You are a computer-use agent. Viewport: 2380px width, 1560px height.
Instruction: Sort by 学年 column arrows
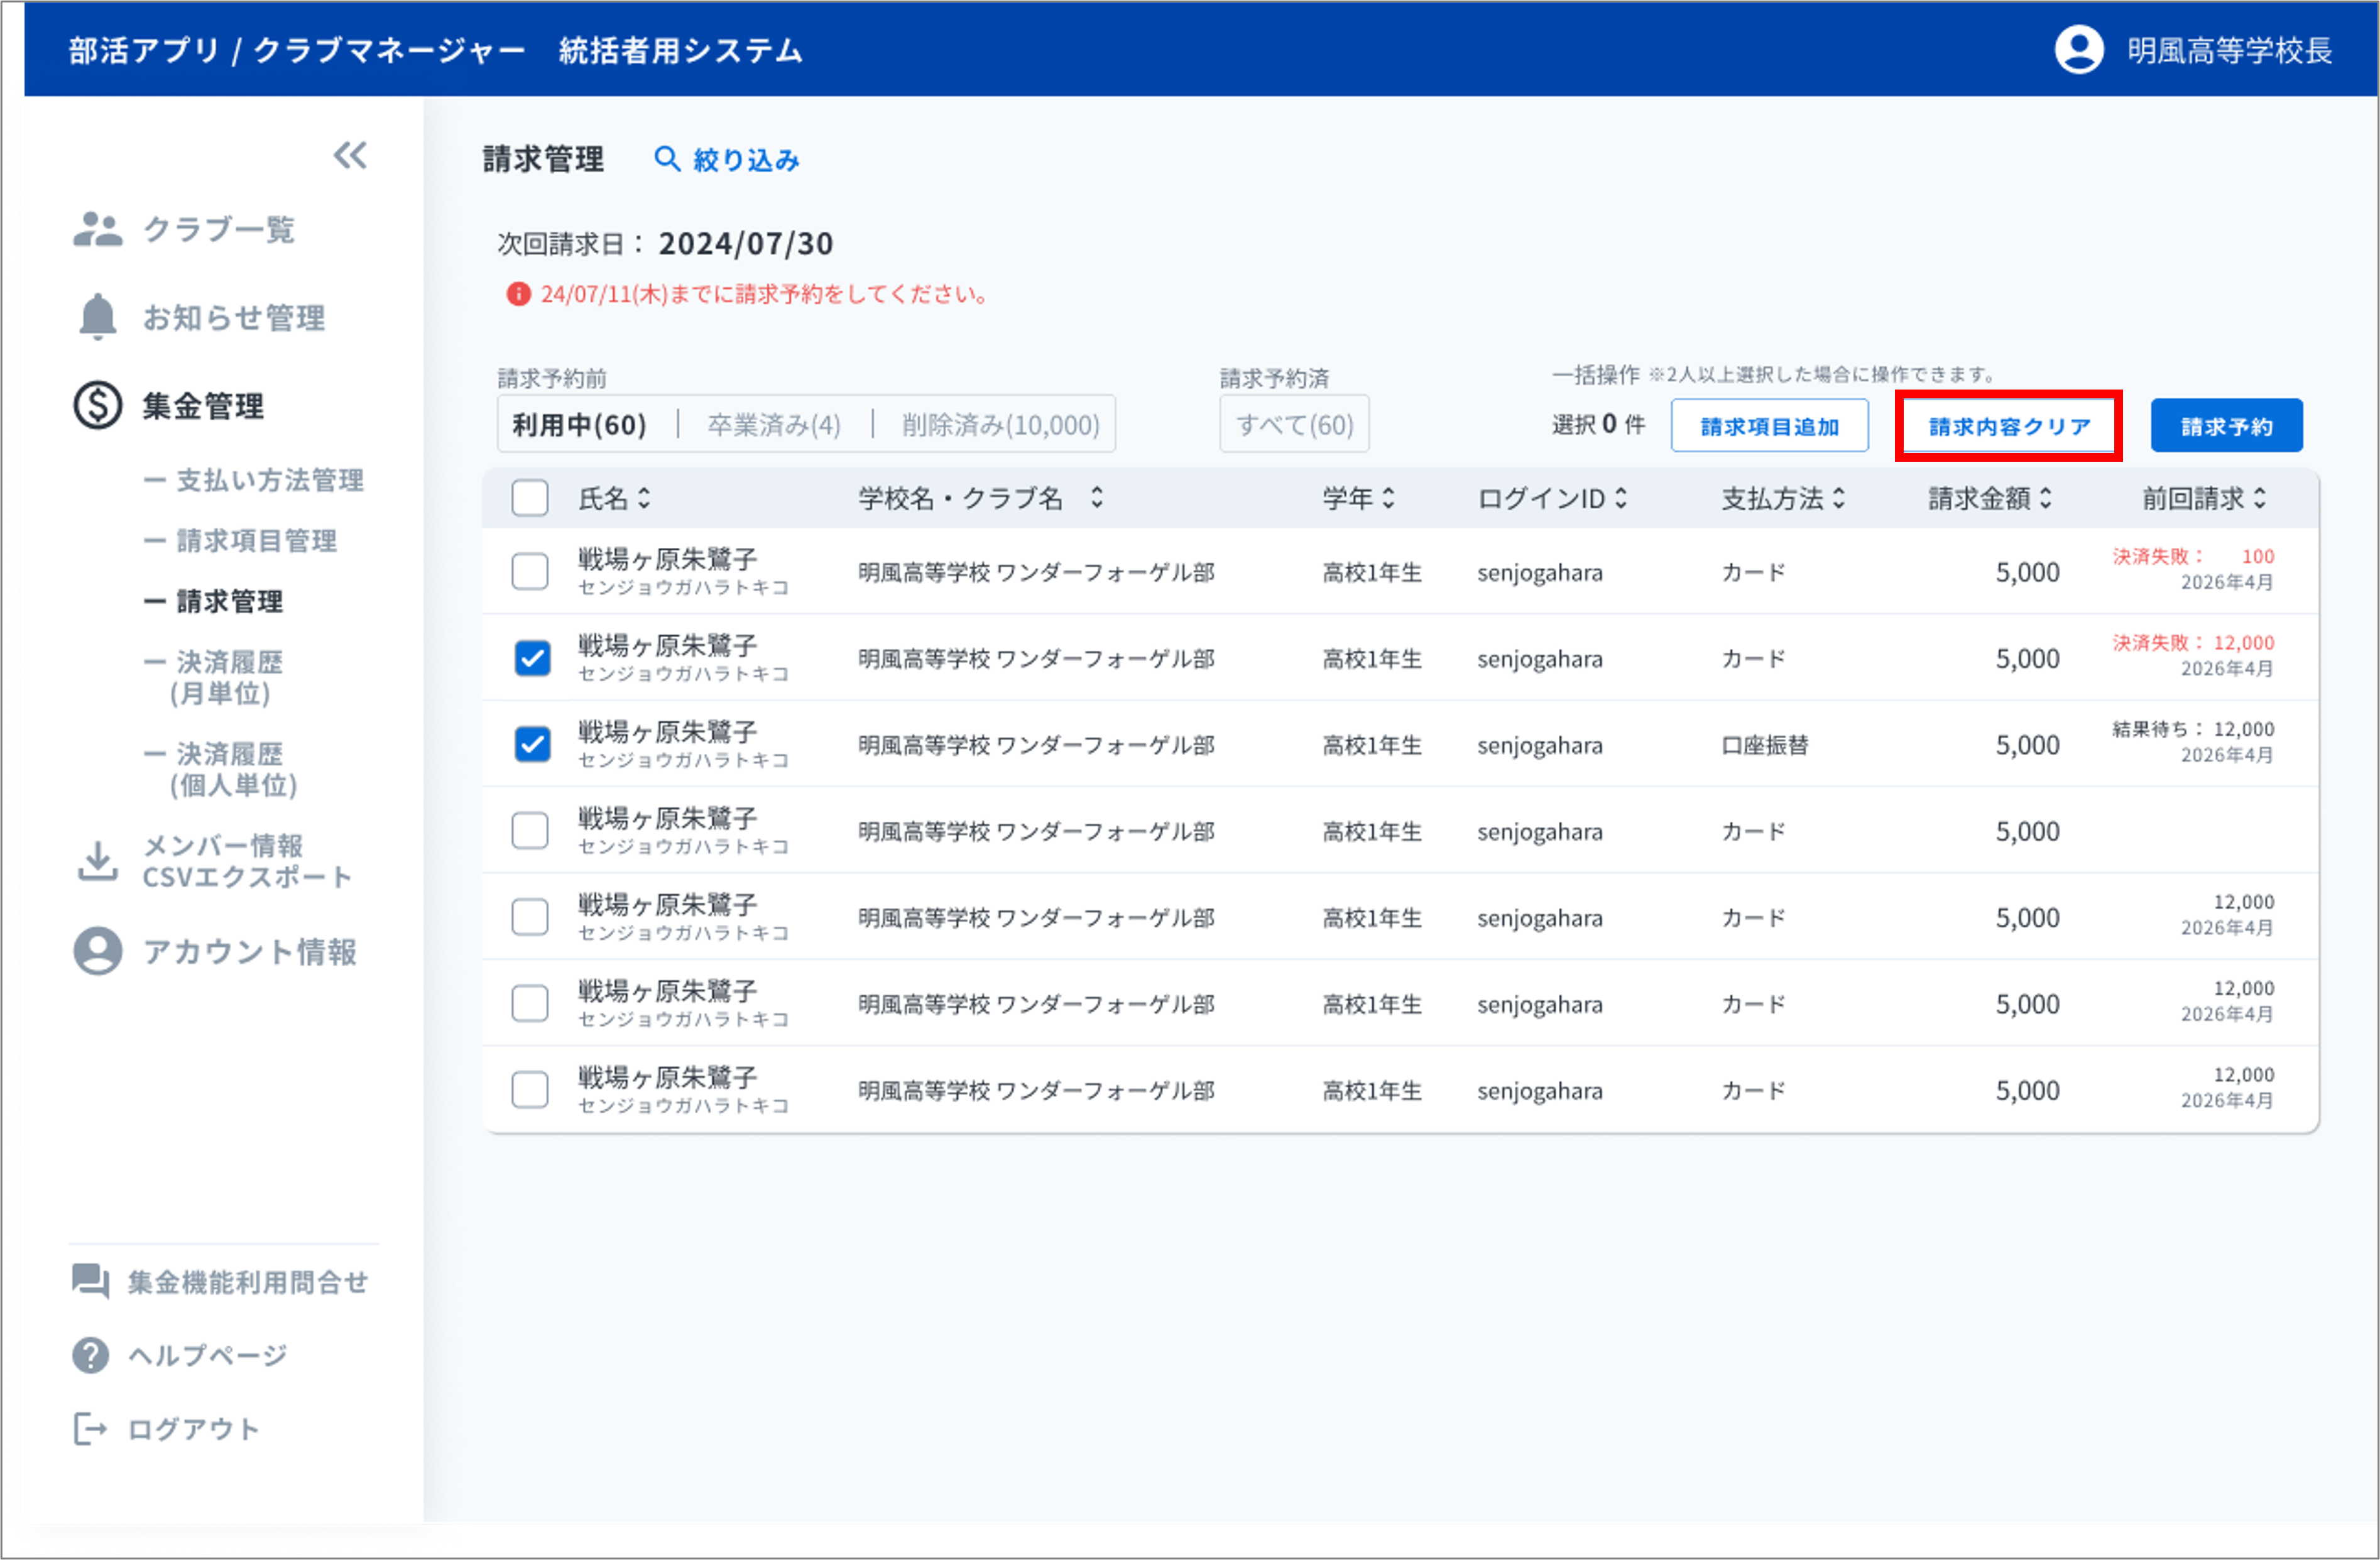point(1388,497)
